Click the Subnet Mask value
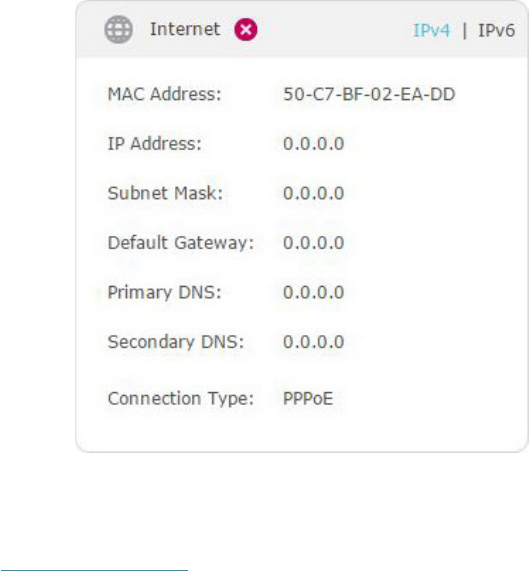 pos(313,193)
